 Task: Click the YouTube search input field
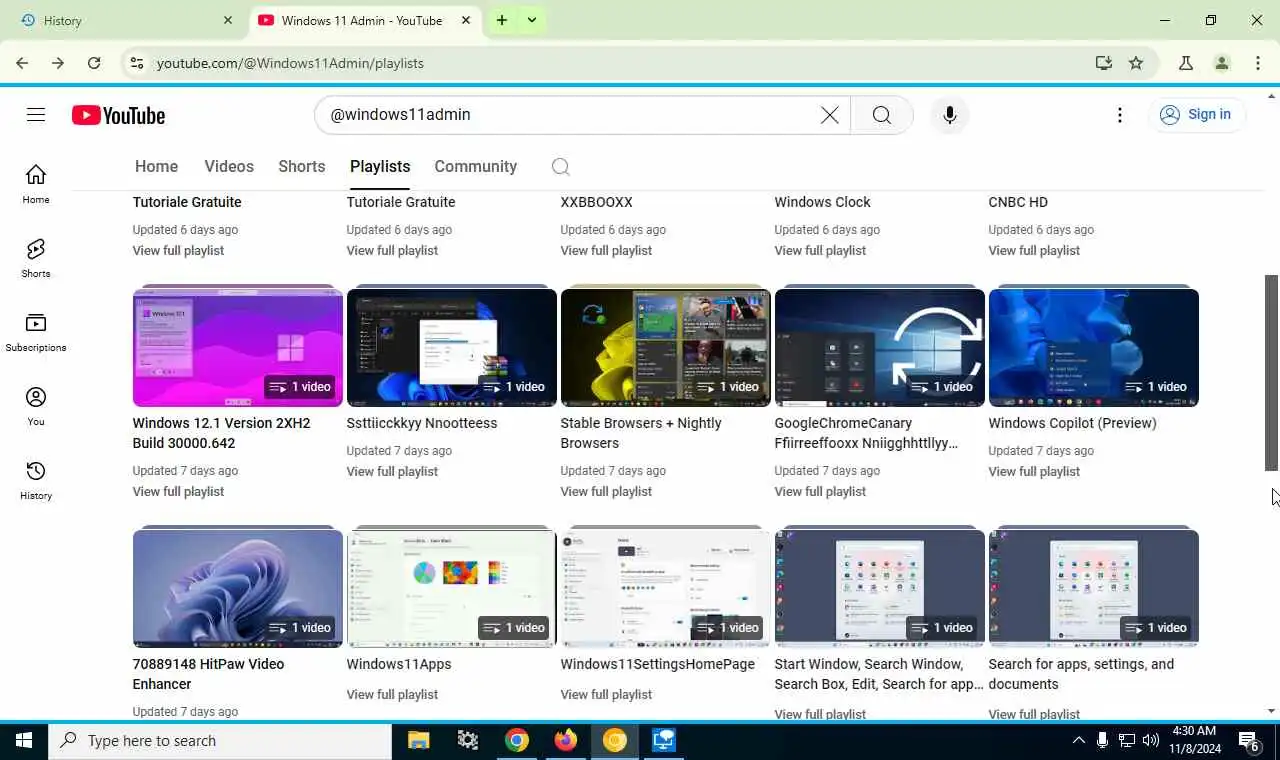tap(570, 115)
